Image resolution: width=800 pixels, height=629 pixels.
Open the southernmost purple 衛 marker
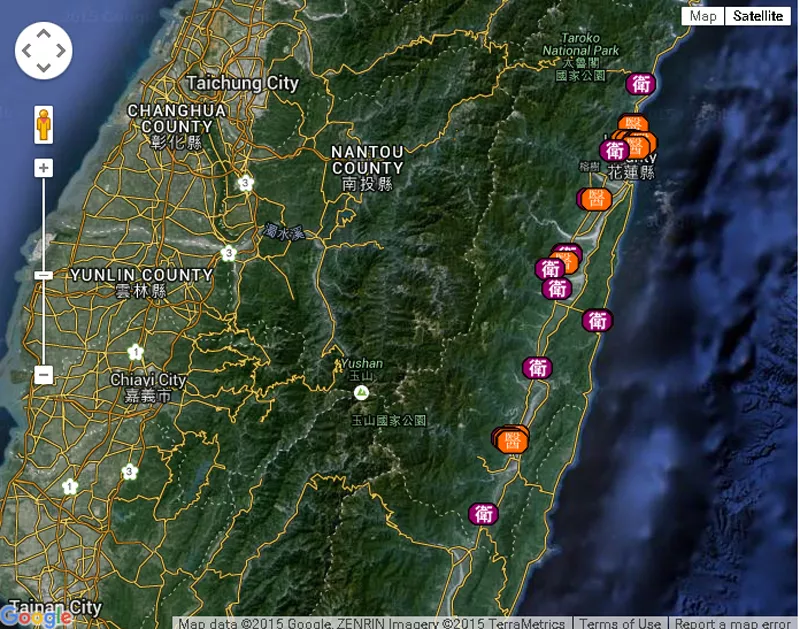point(483,514)
